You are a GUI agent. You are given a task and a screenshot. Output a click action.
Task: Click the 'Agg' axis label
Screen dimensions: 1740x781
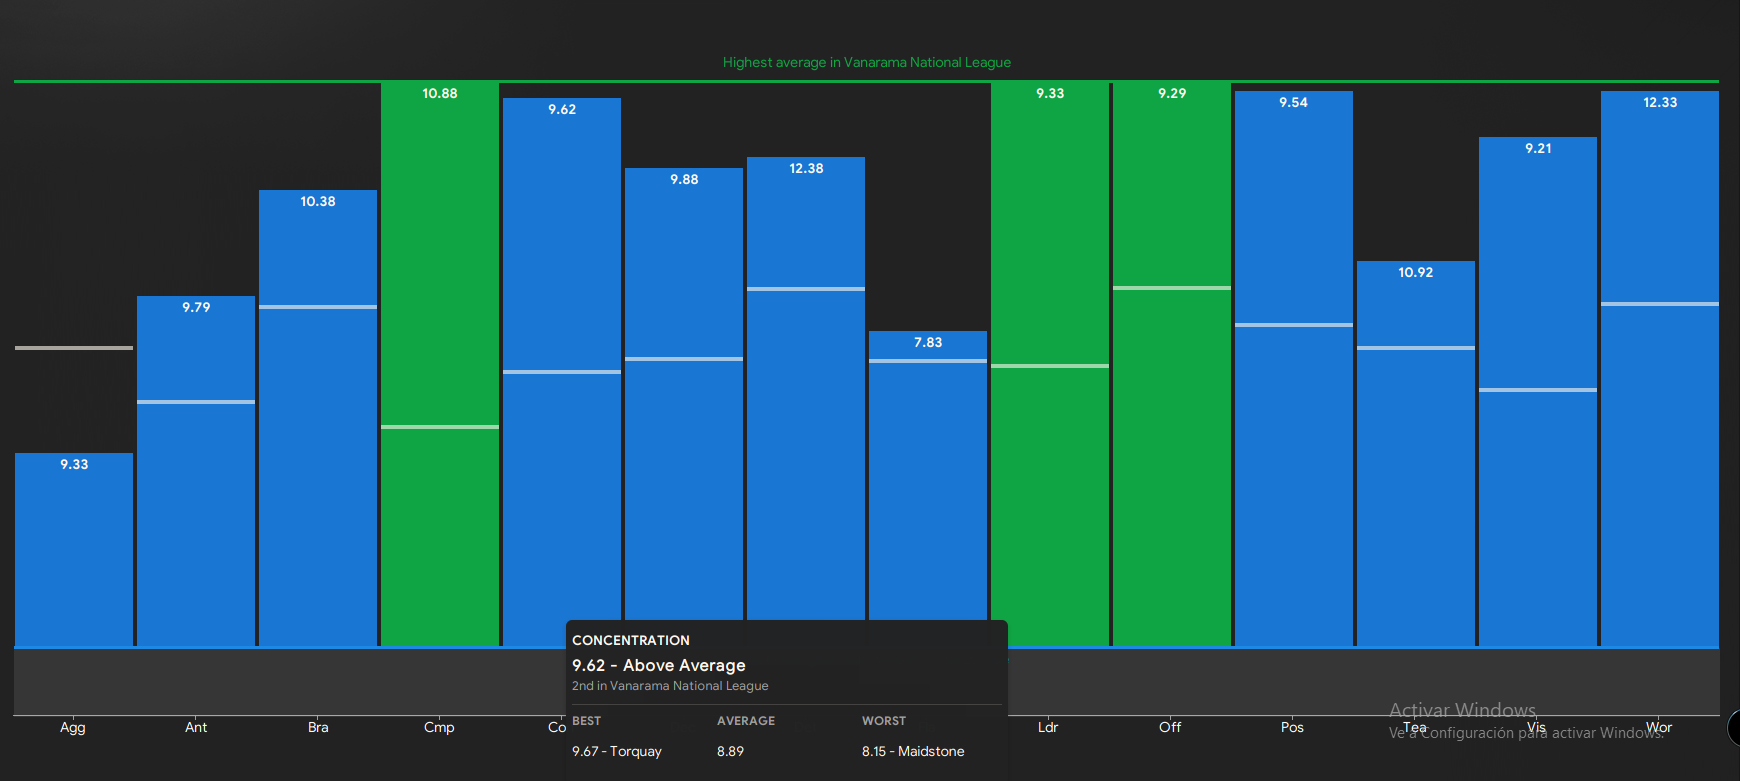click(x=73, y=728)
